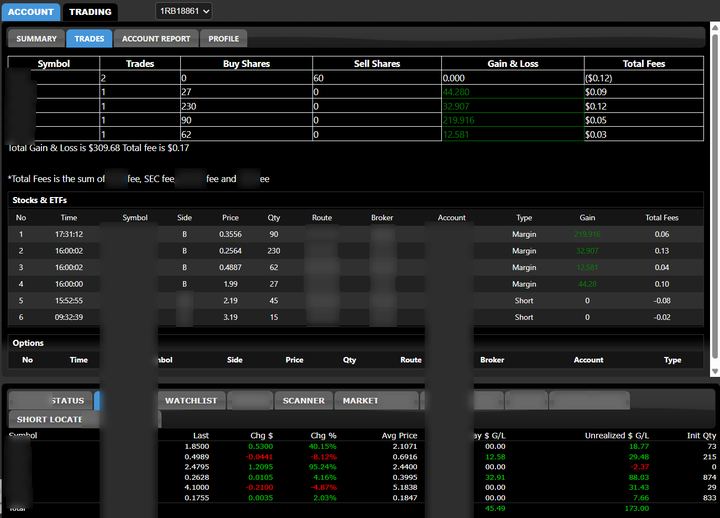The image size is (720, 518).
Task: Click the Gain column header in Stocks table
Action: [x=587, y=218]
